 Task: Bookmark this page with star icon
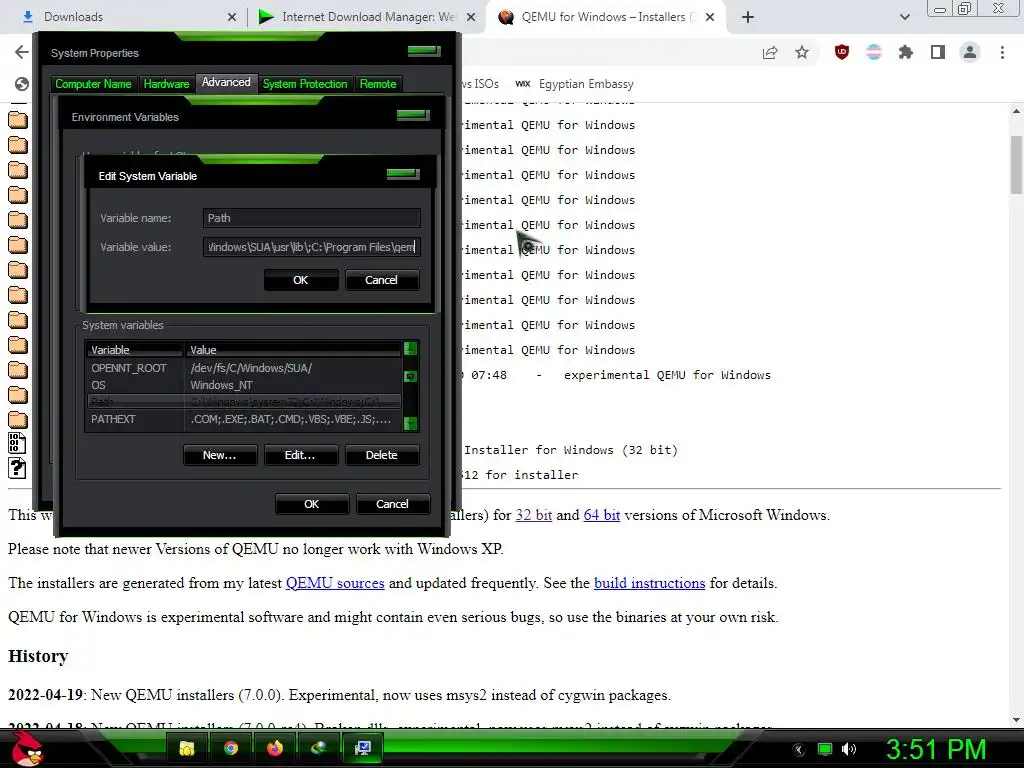[x=802, y=52]
